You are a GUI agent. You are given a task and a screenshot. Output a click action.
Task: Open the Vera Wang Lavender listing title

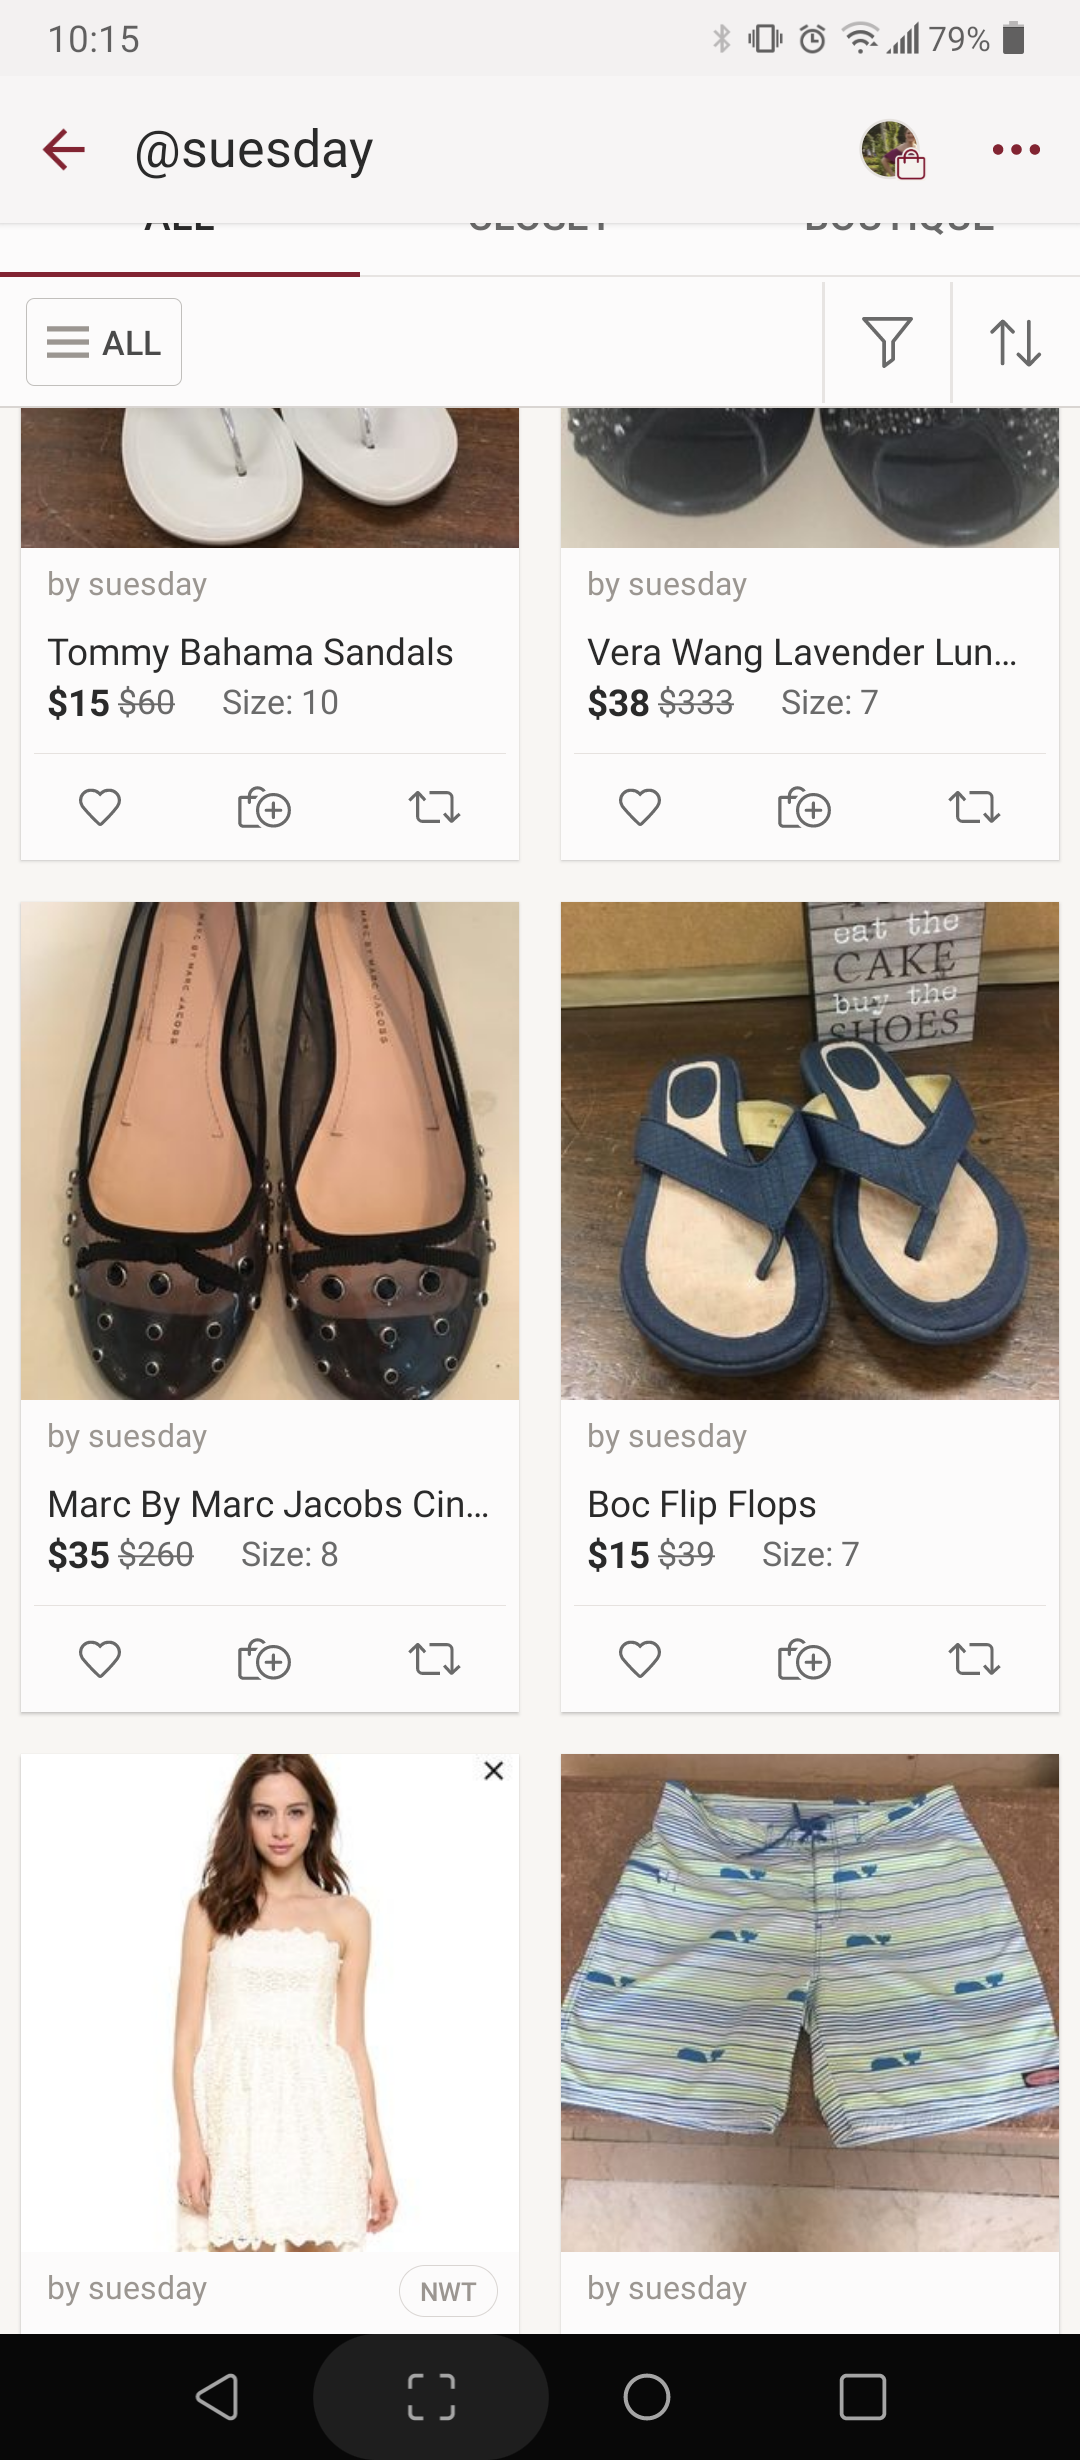point(802,653)
